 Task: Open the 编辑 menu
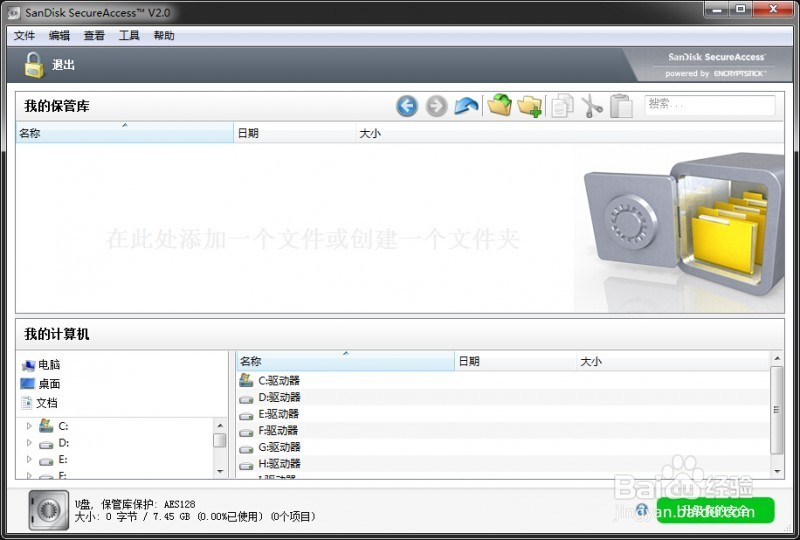(59, 36)
